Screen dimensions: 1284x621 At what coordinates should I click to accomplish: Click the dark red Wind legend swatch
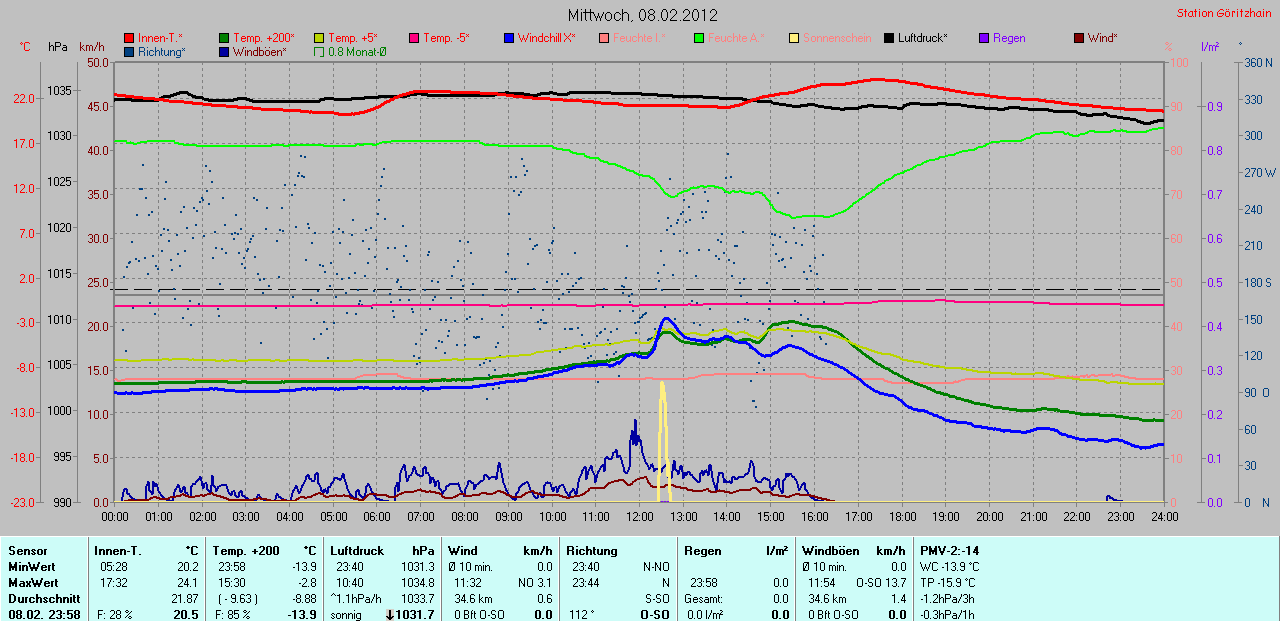coord(1079,38)
